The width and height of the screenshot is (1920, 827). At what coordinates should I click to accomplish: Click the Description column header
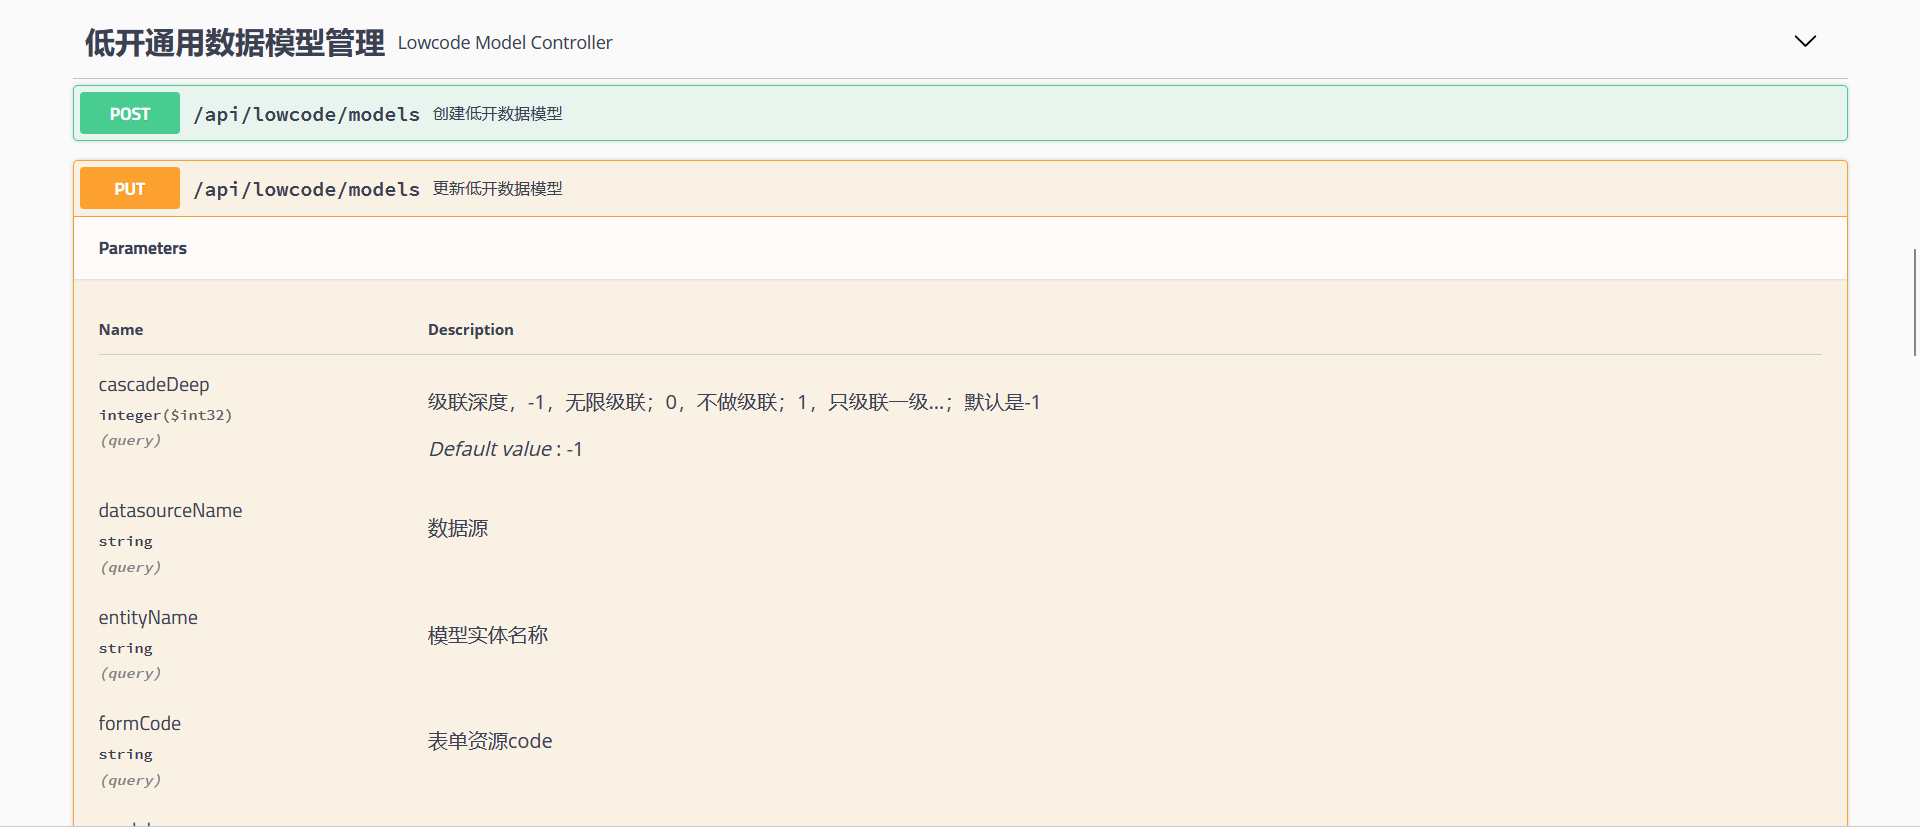coord(470,330)
